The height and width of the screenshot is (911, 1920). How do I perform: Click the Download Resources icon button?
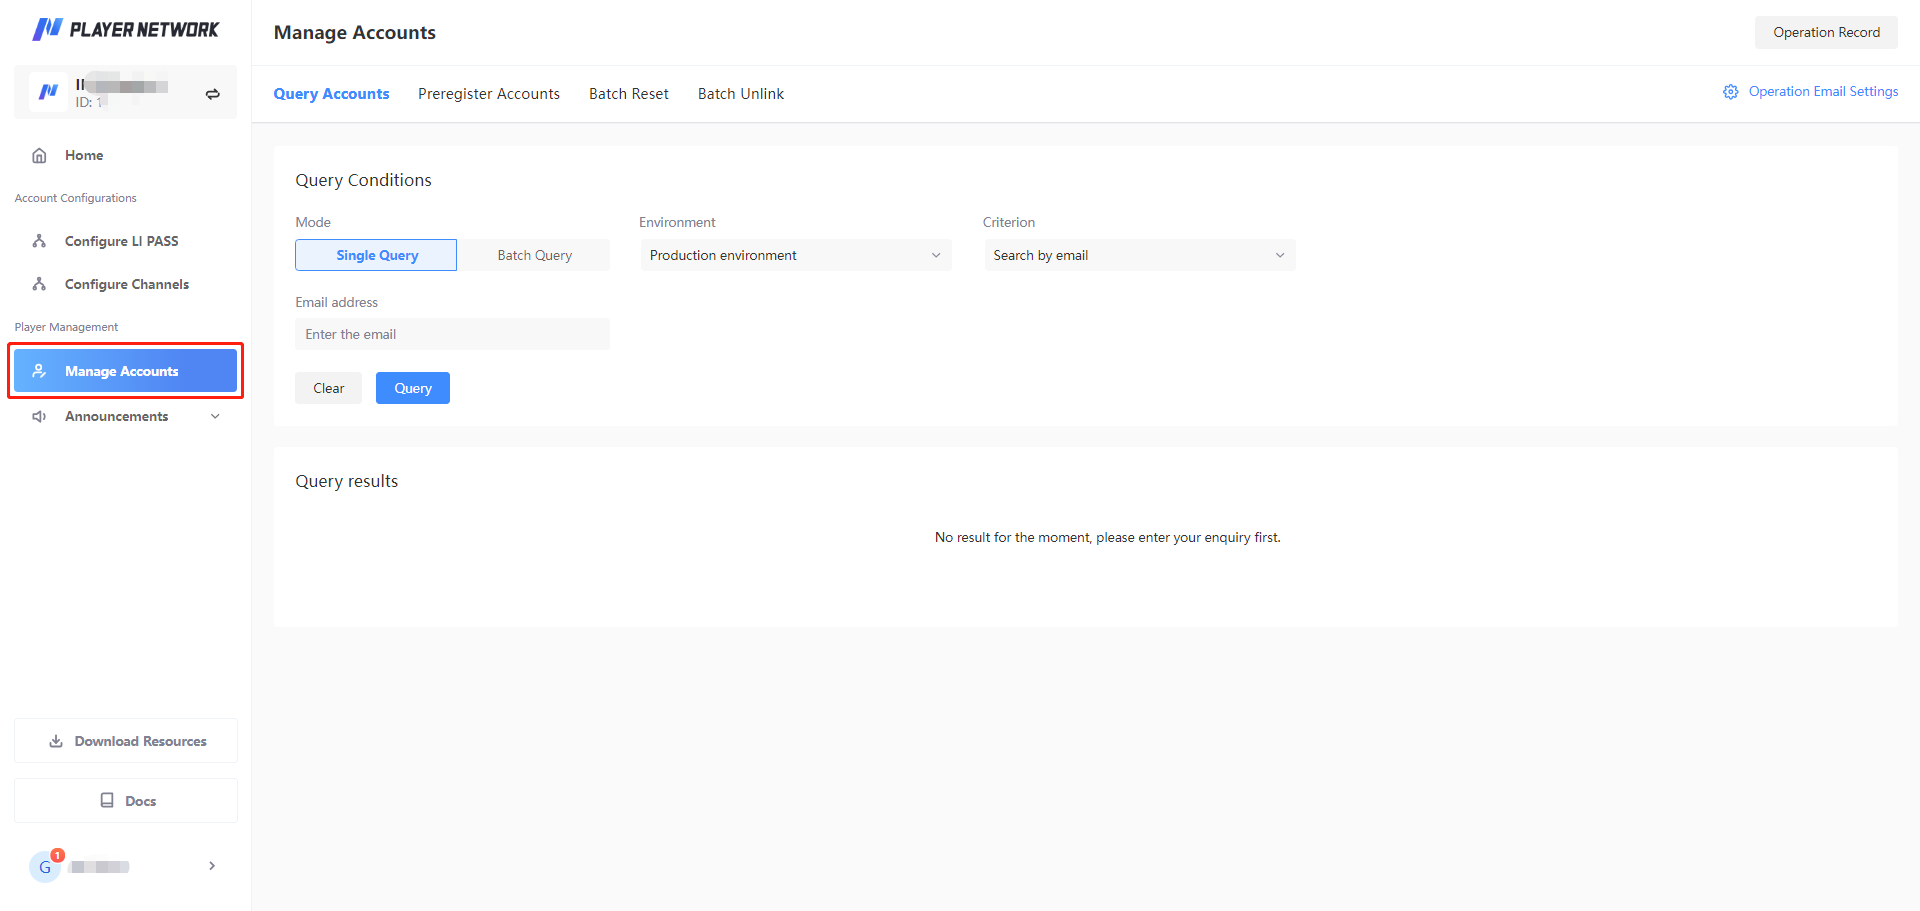tap(56, 741)
